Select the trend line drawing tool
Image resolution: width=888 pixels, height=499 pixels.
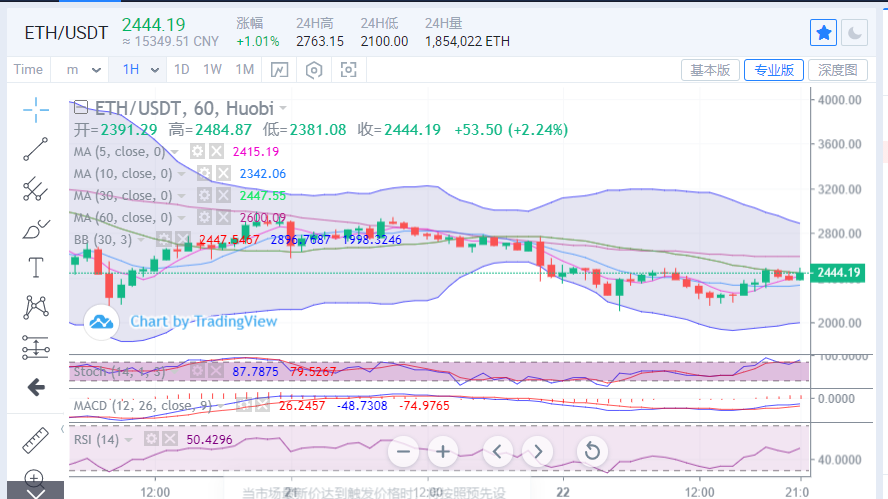[x=36, y=149]
